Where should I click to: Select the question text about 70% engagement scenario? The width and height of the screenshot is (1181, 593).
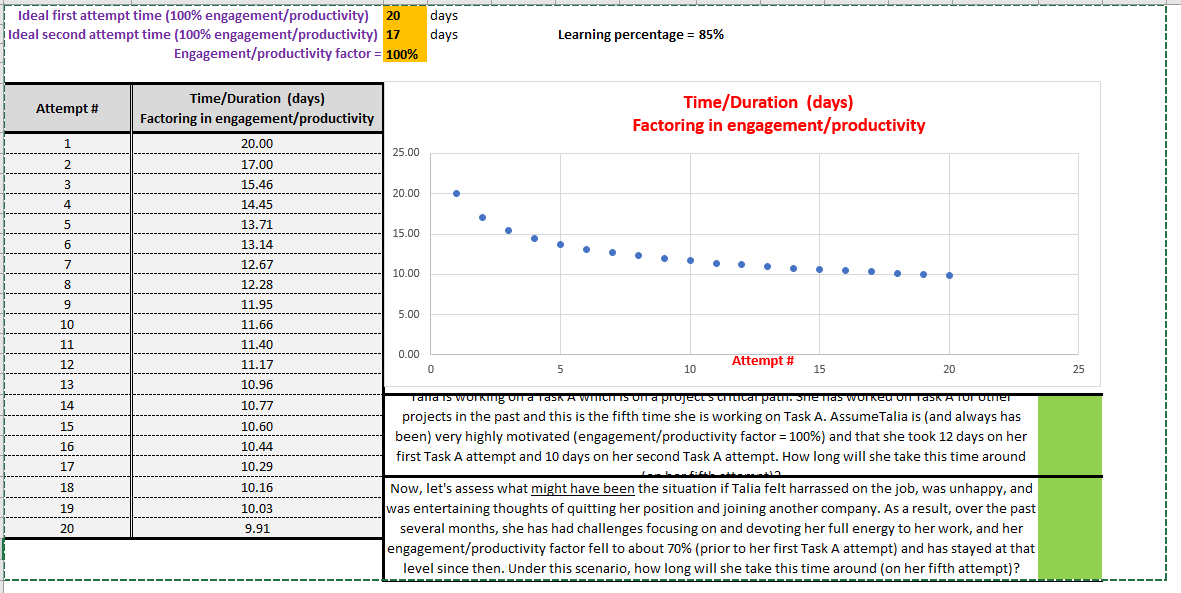coord(710,529)
